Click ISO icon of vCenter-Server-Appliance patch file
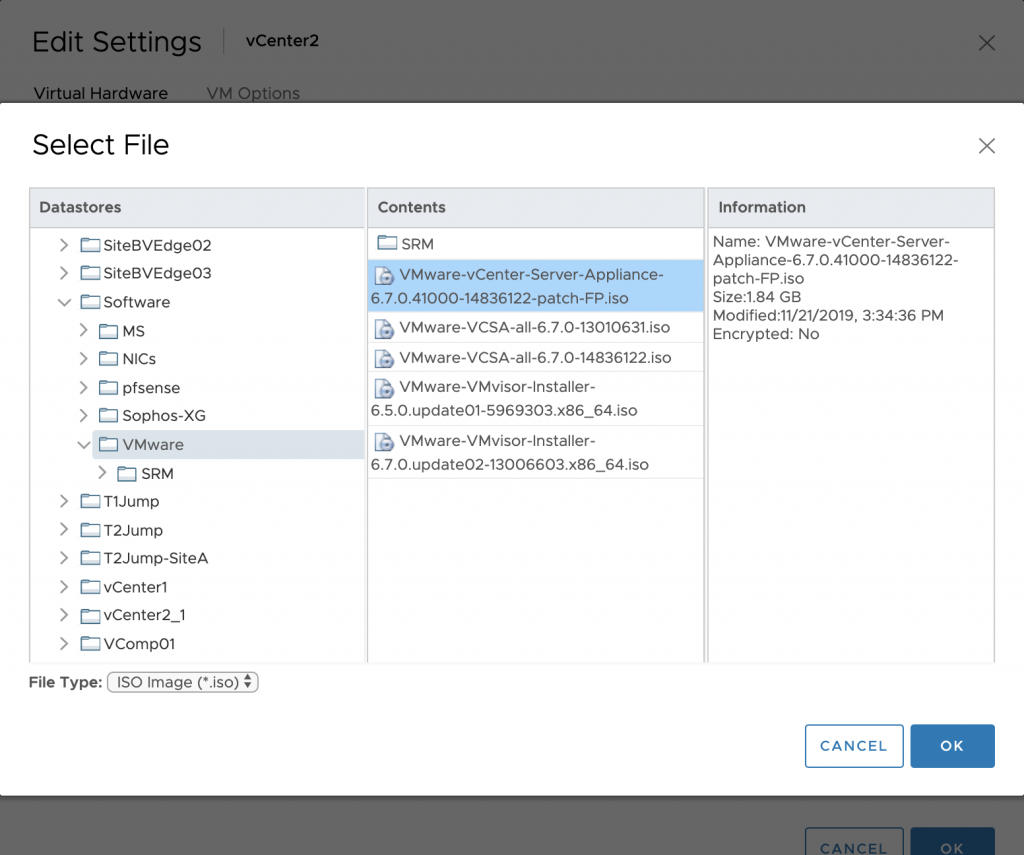Image resolution: width=1024 pixels, height=855 pixels. pos(384,276)
